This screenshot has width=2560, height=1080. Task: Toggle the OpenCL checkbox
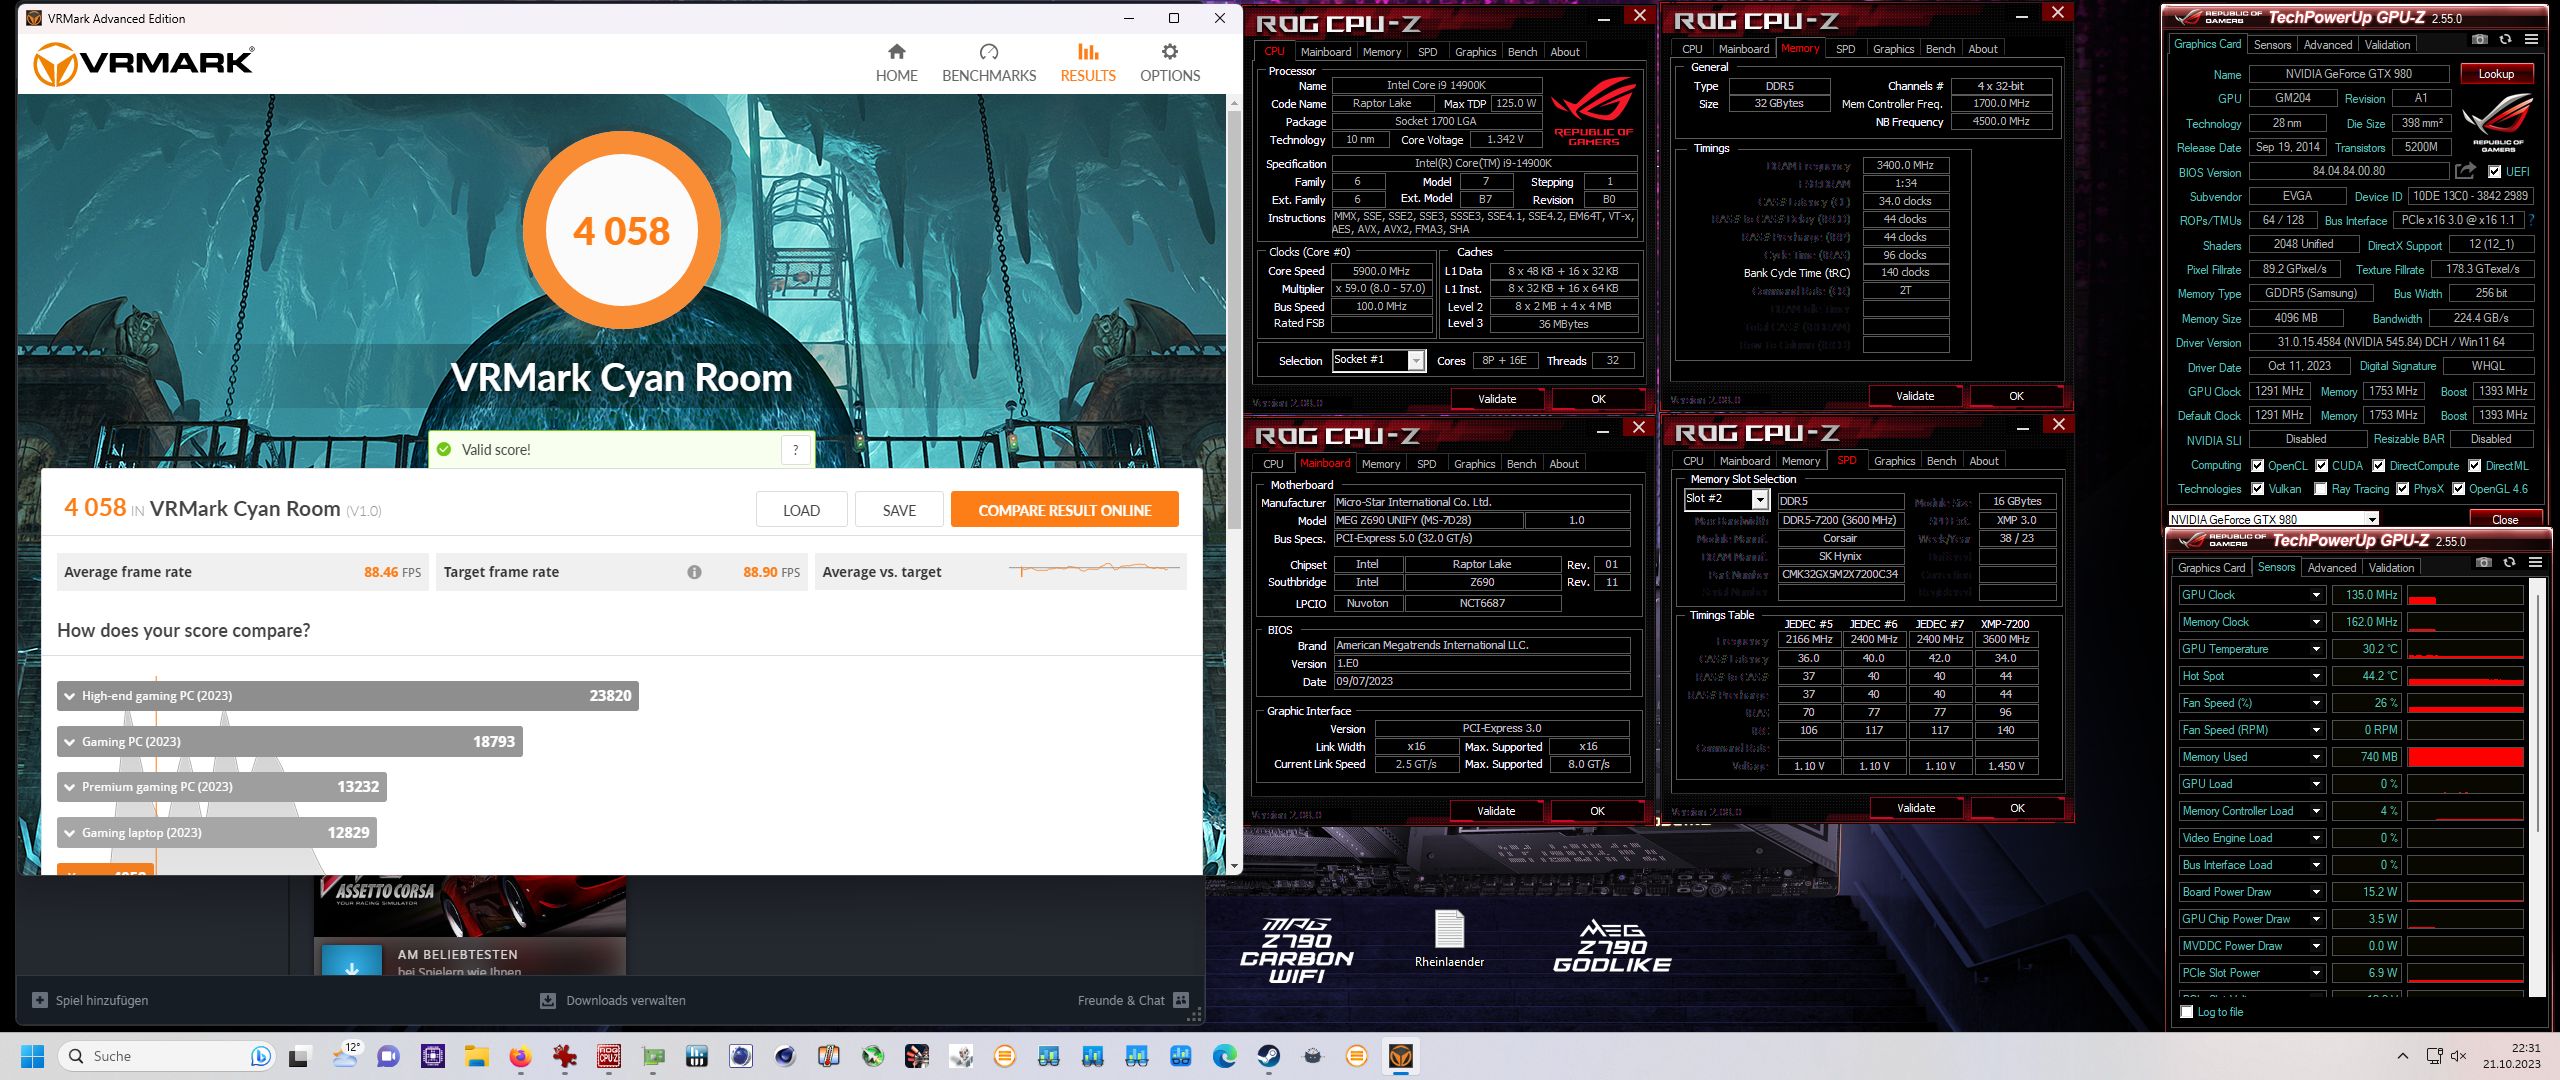click(2257, 466)
